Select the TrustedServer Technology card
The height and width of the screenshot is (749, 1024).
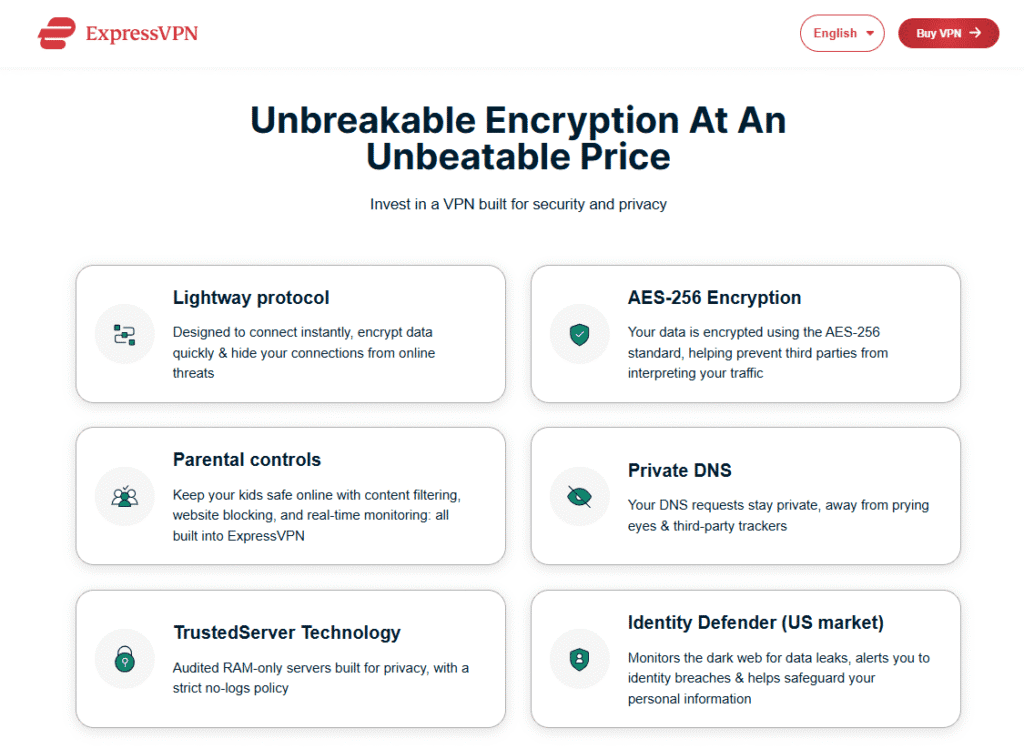coord(290,659)
